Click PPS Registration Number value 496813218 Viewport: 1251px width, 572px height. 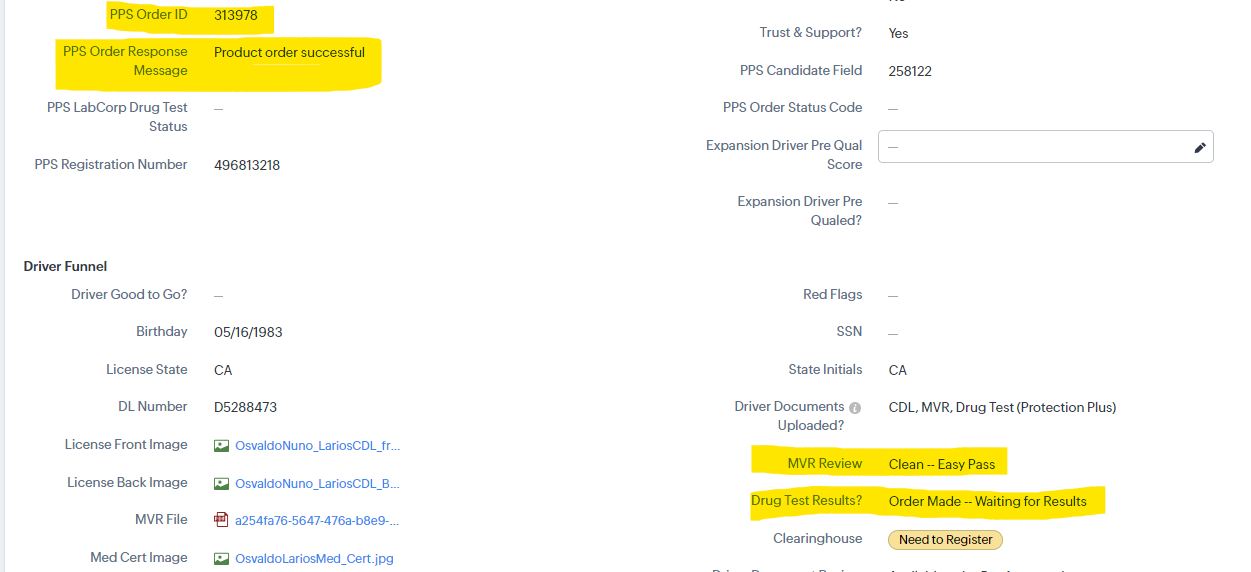click(x=247, y=165)
